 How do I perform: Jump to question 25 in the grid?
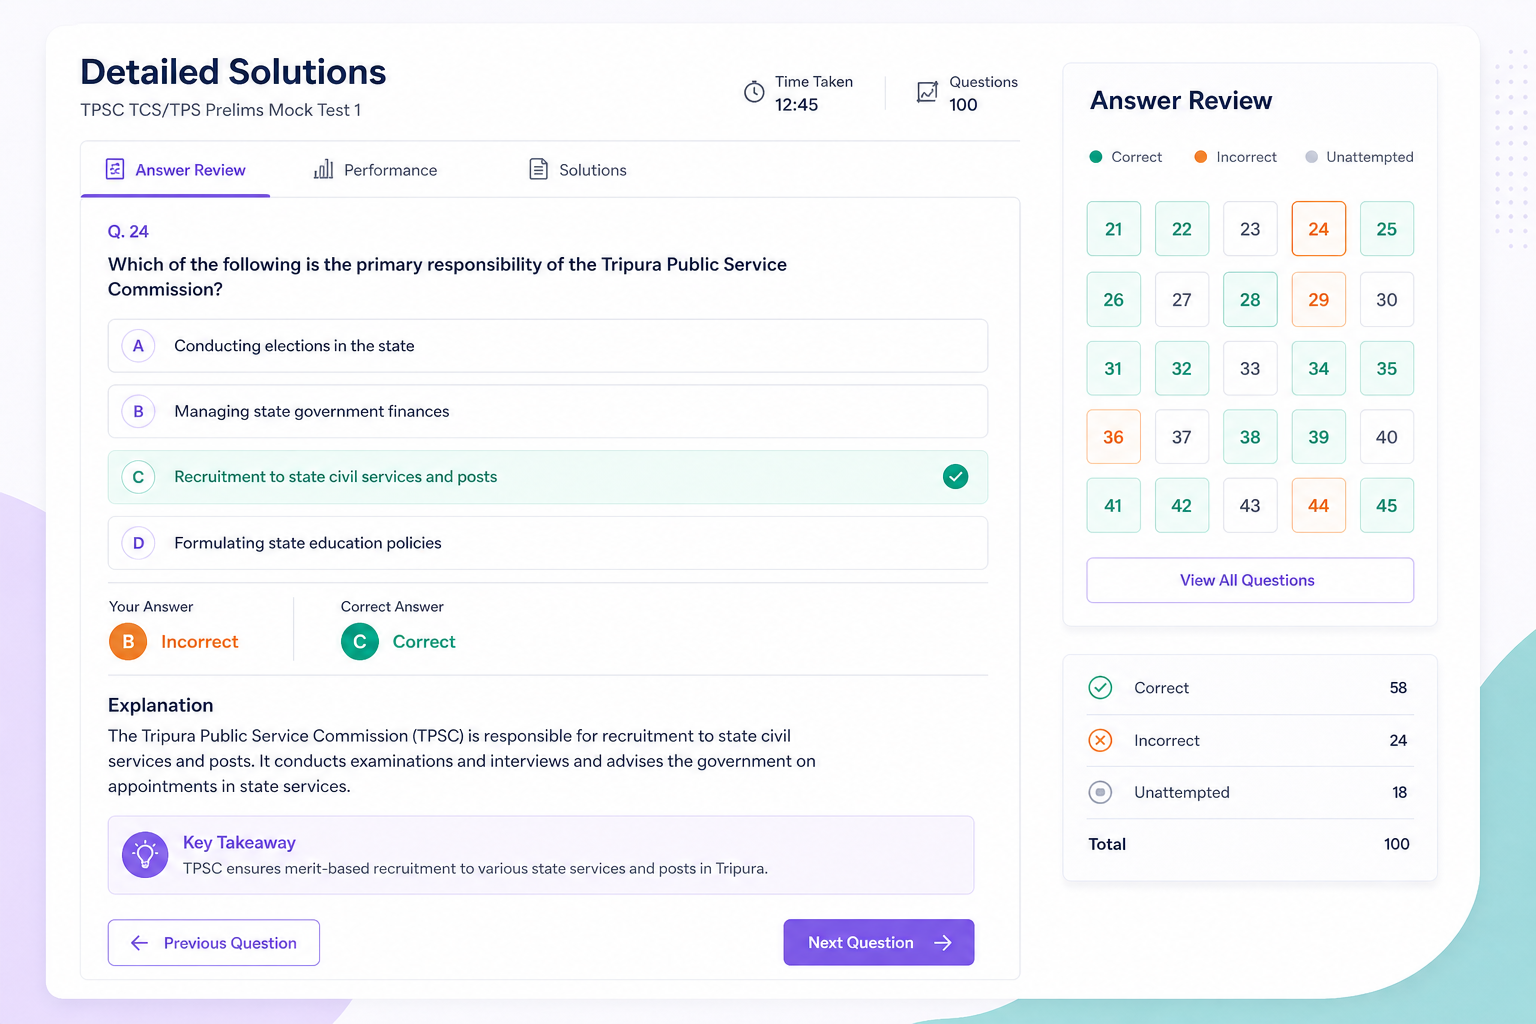pyautogui.click(x=1387, y=229)
